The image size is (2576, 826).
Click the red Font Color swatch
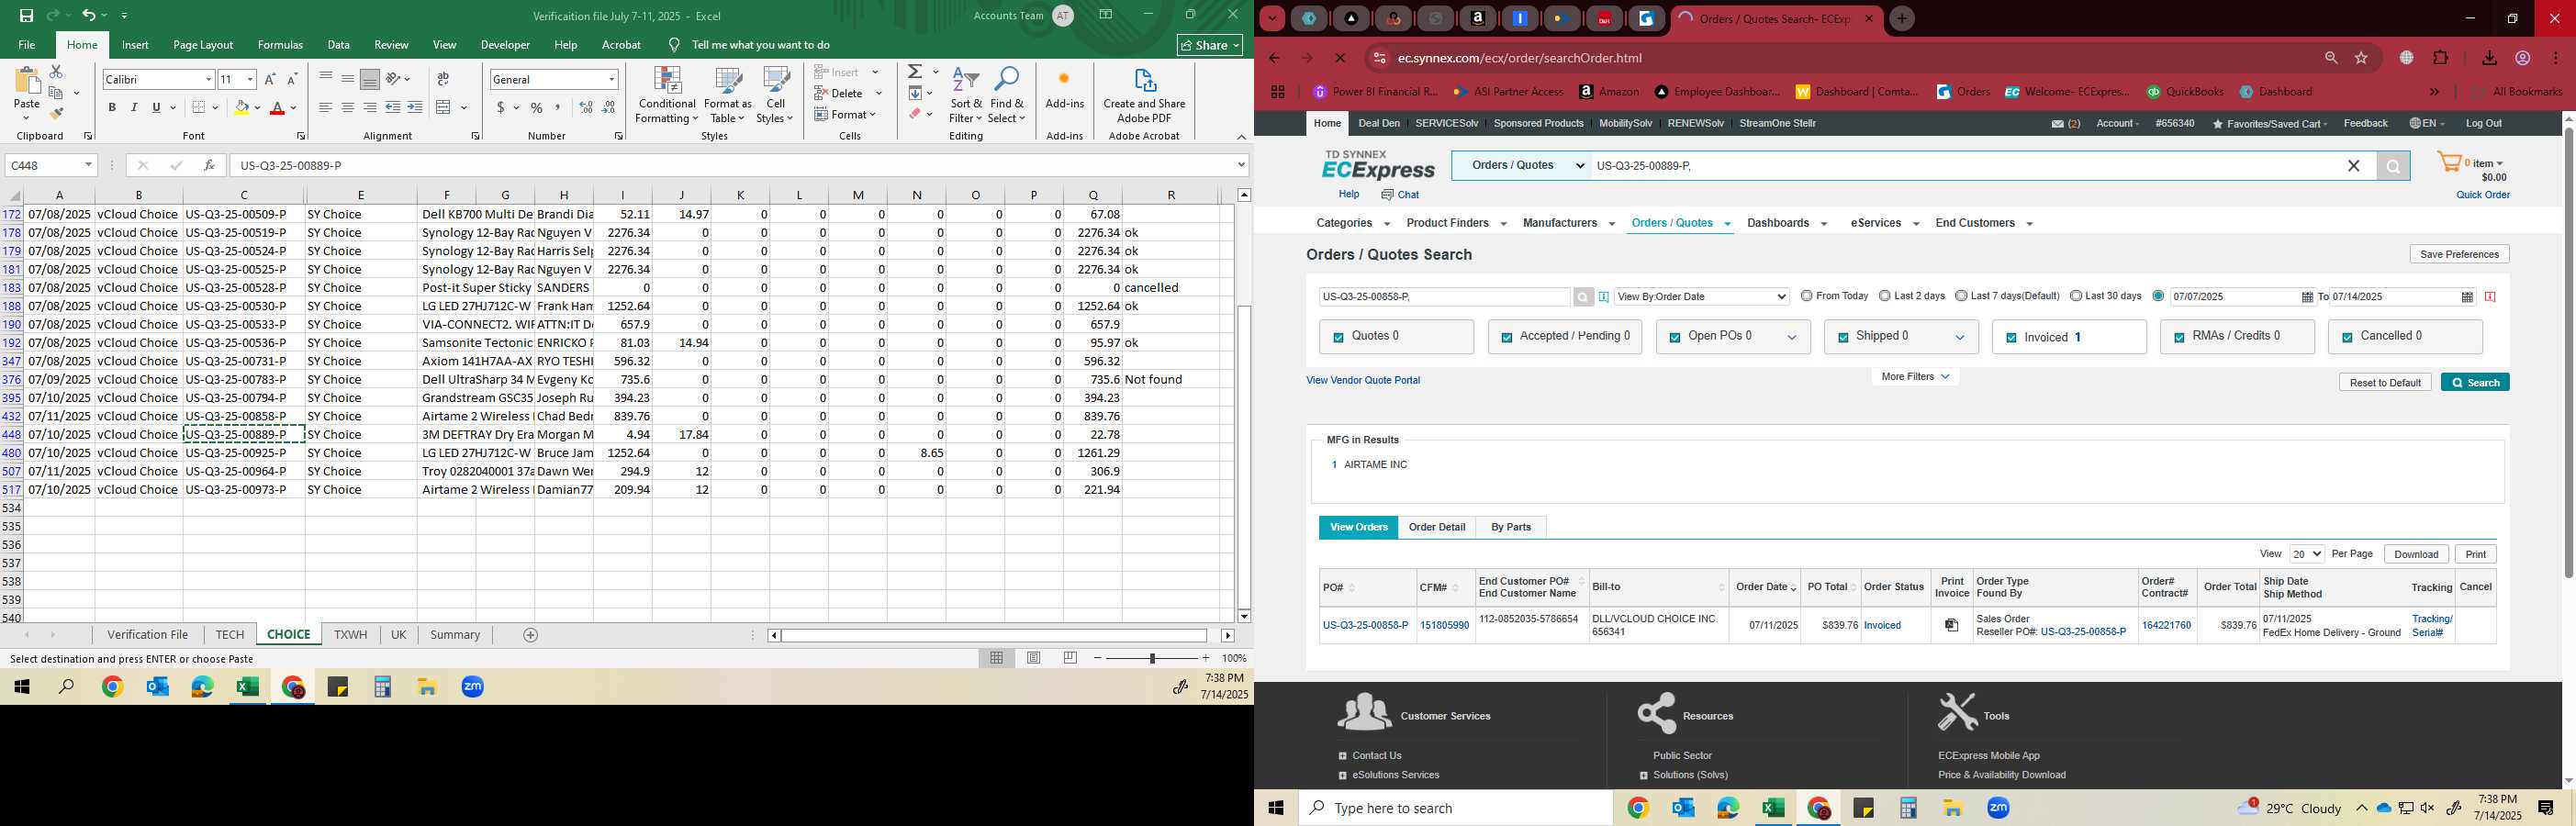point(278,108)
